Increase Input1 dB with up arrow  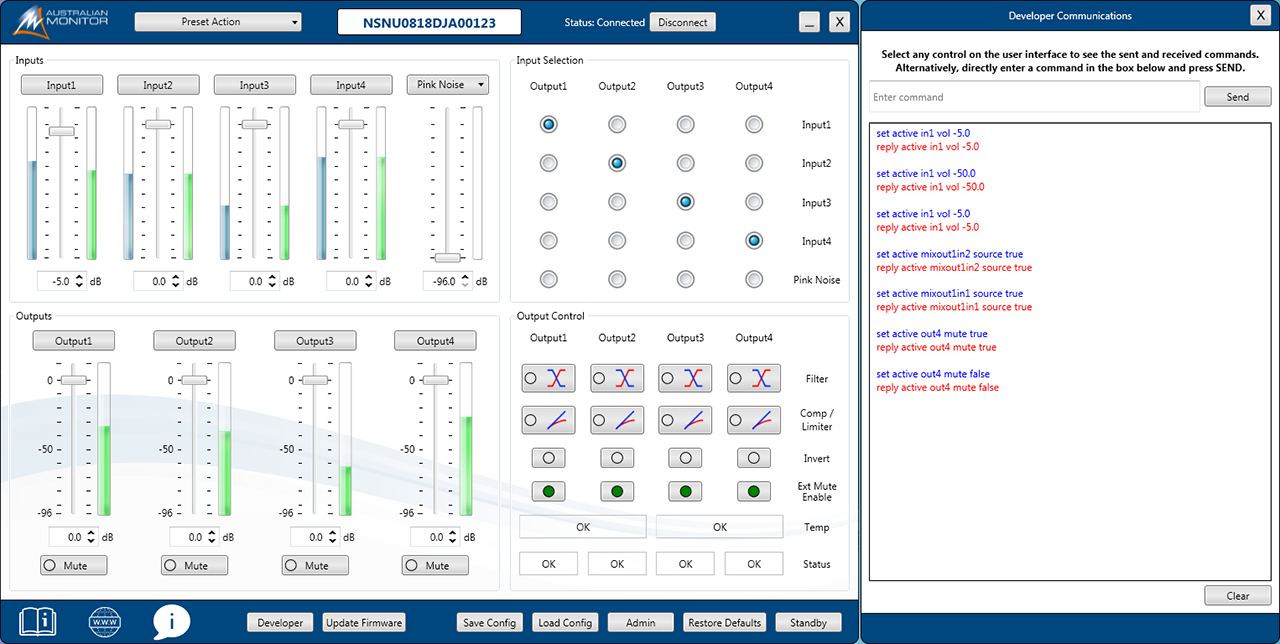click(80, 278)
